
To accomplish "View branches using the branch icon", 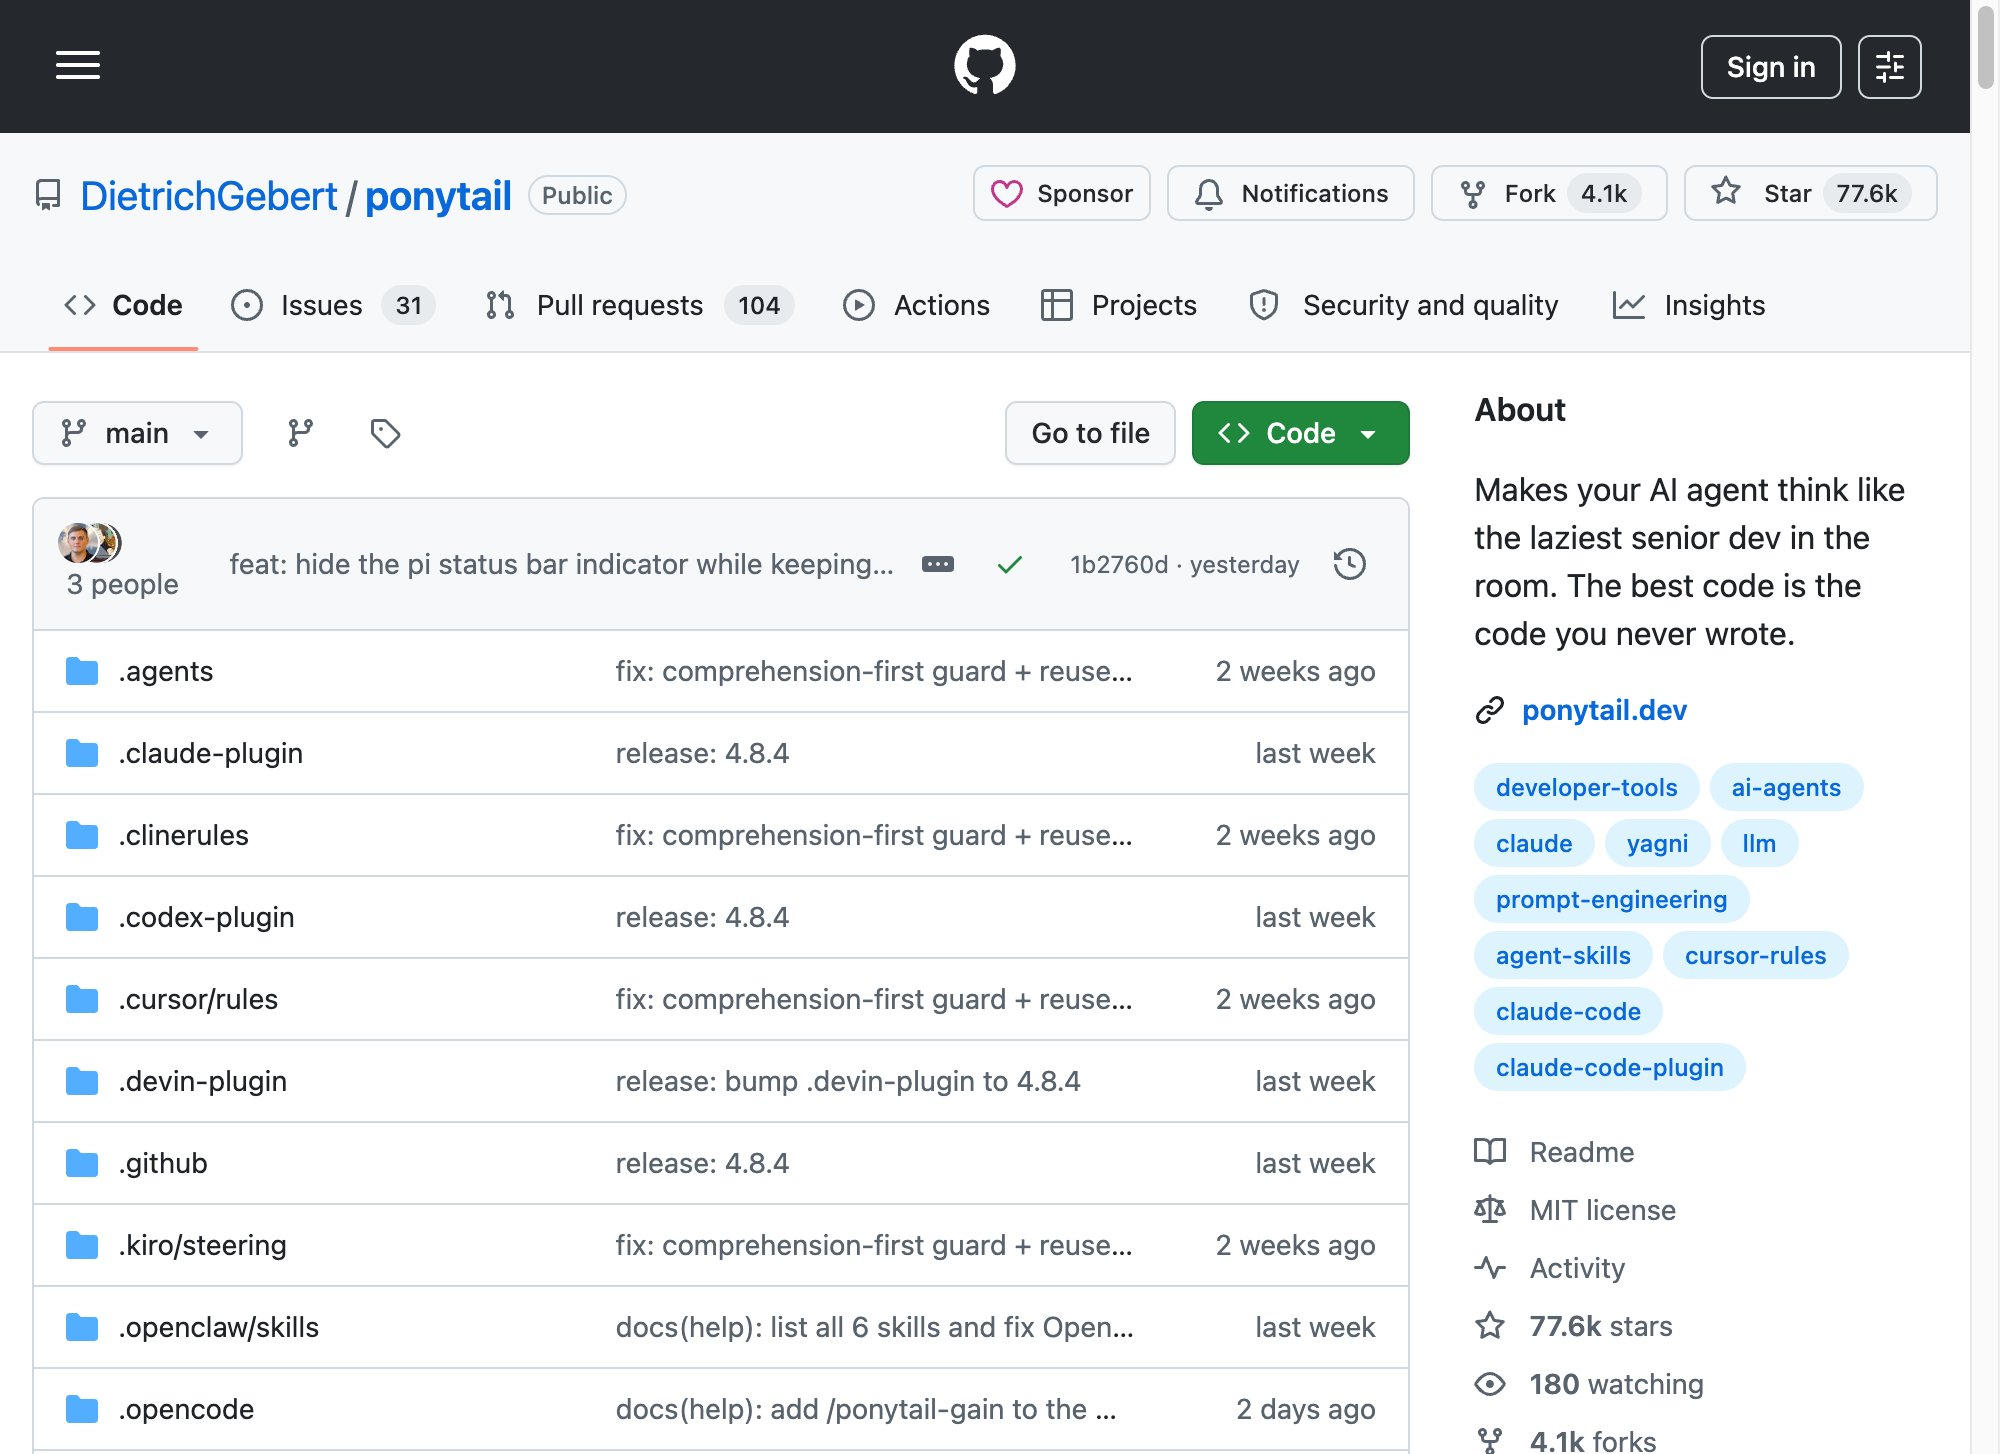I will click(301, 433).
